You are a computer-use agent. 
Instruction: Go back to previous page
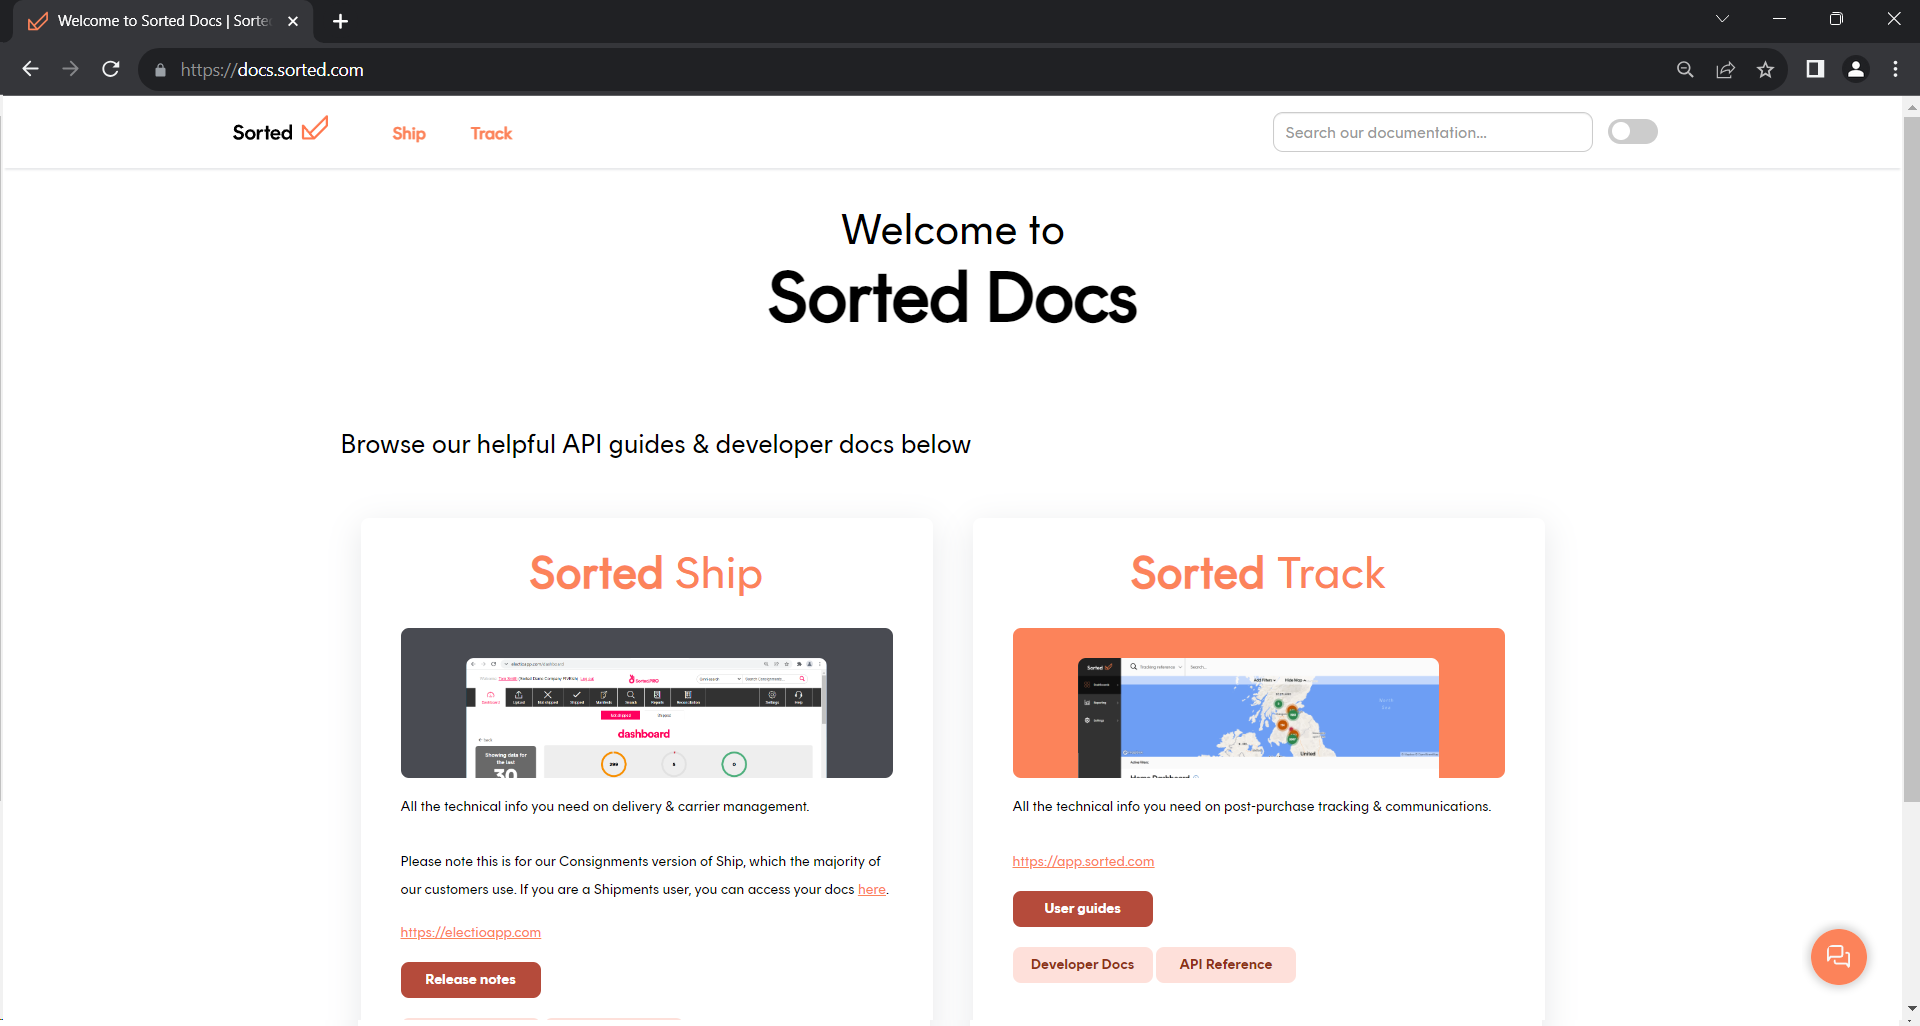click(30, 69)
